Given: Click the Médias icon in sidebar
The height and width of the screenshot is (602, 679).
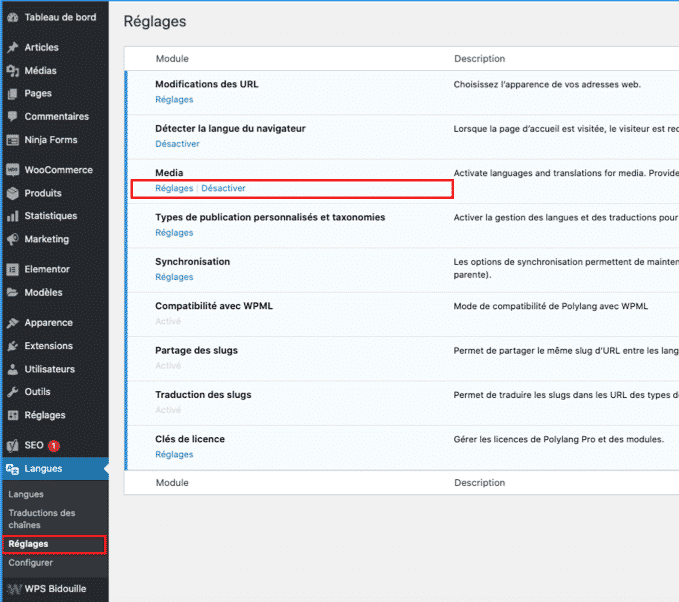Looking at the screenshot, I should (13, 71).
